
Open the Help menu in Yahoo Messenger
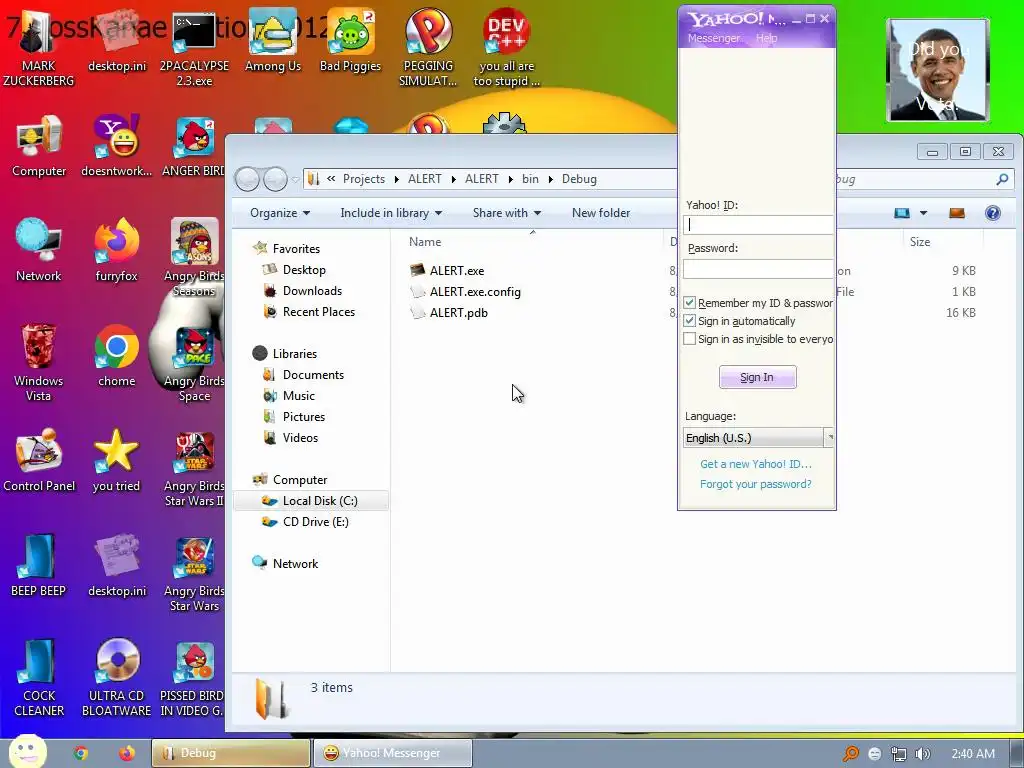point(767,38)
